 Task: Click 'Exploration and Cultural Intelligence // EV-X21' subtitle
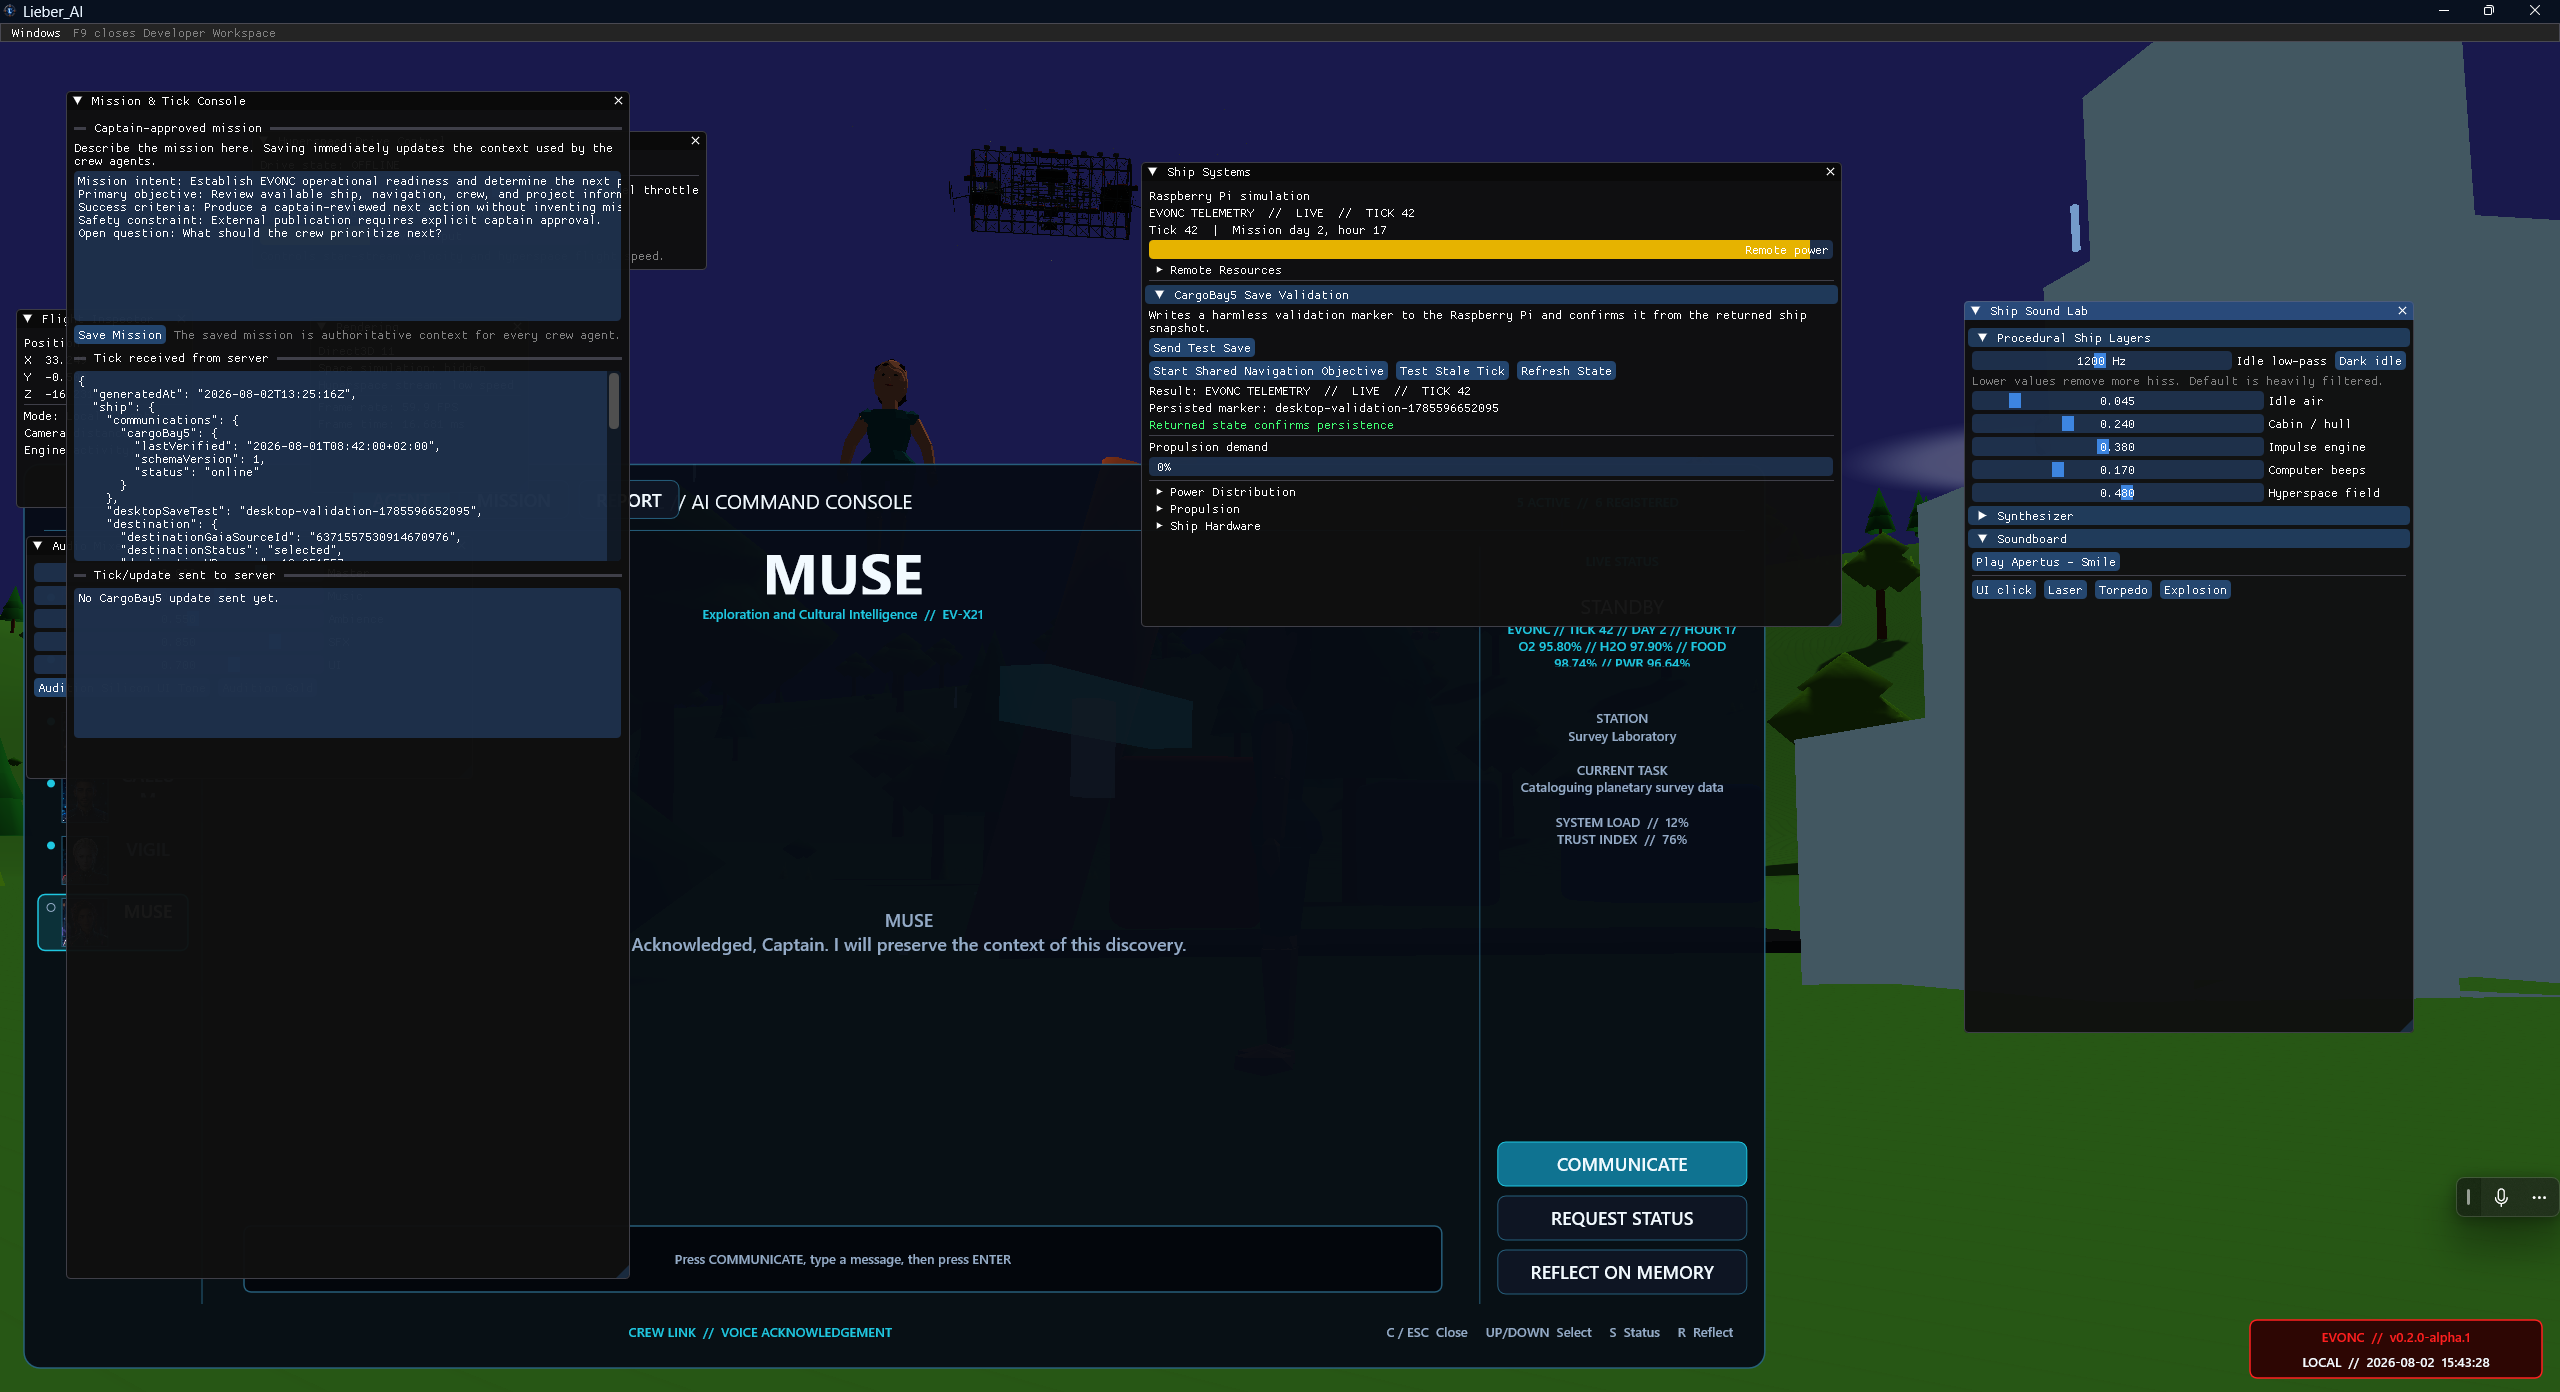(842, 615)
